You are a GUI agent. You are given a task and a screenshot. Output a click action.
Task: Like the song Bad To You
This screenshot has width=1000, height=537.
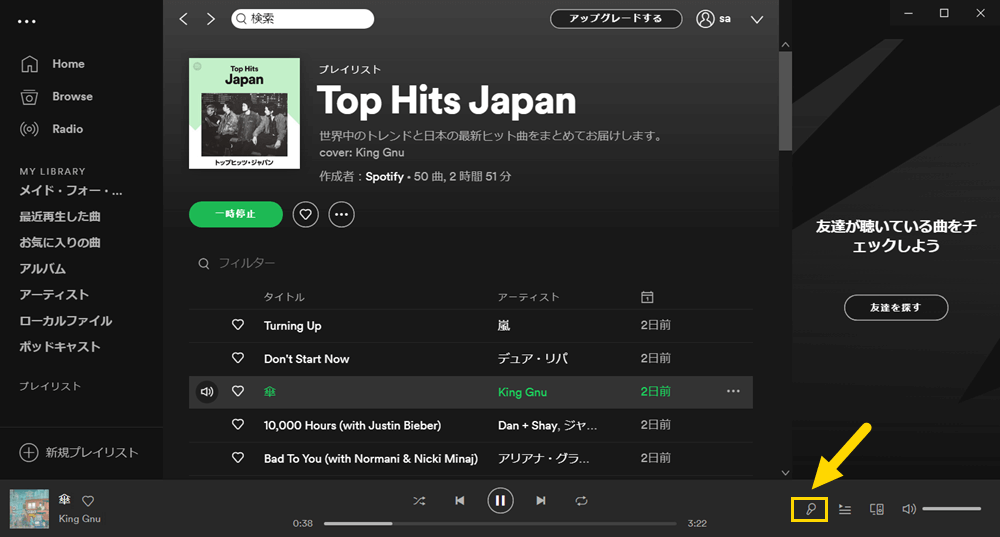(x=238, y=458)
